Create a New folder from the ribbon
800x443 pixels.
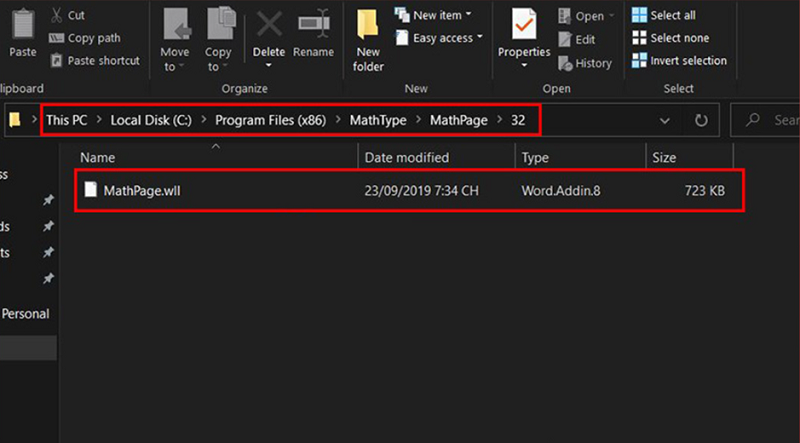[x=368, y=38]
